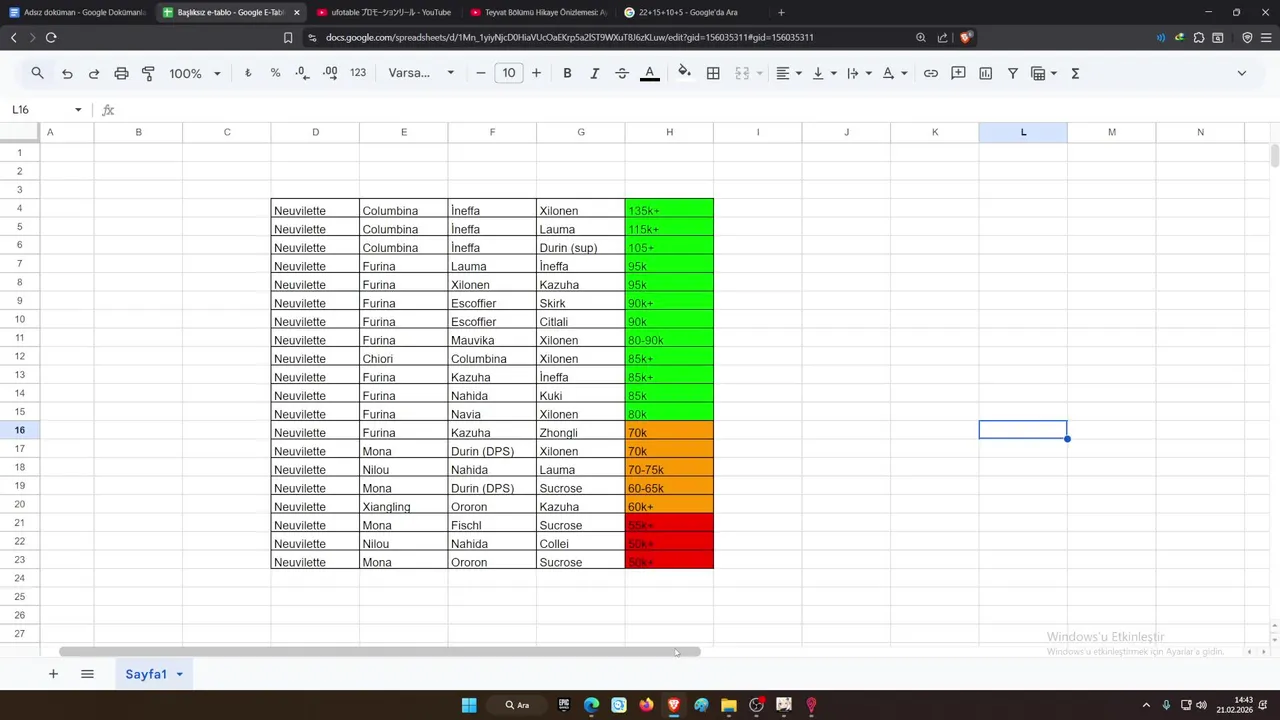
Task: Select the green 135k+ cell
Action: click(x=669, y=210)
